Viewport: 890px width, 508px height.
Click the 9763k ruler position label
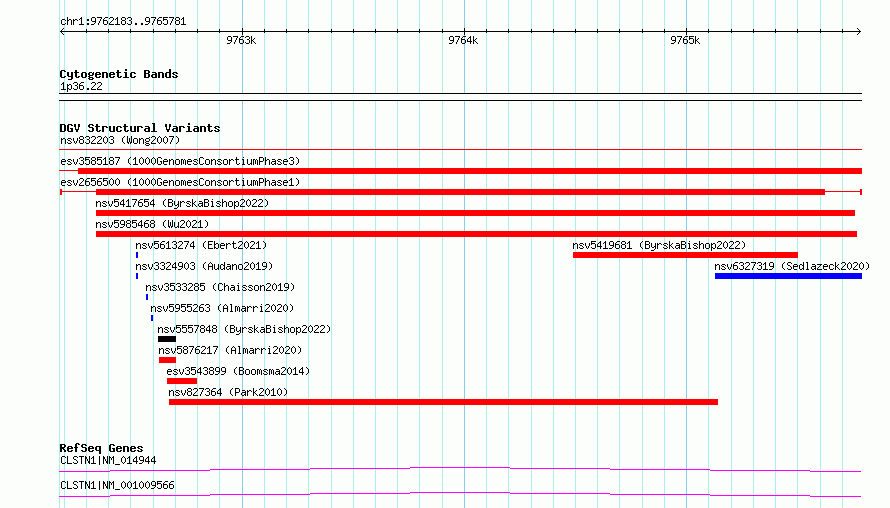241,40
